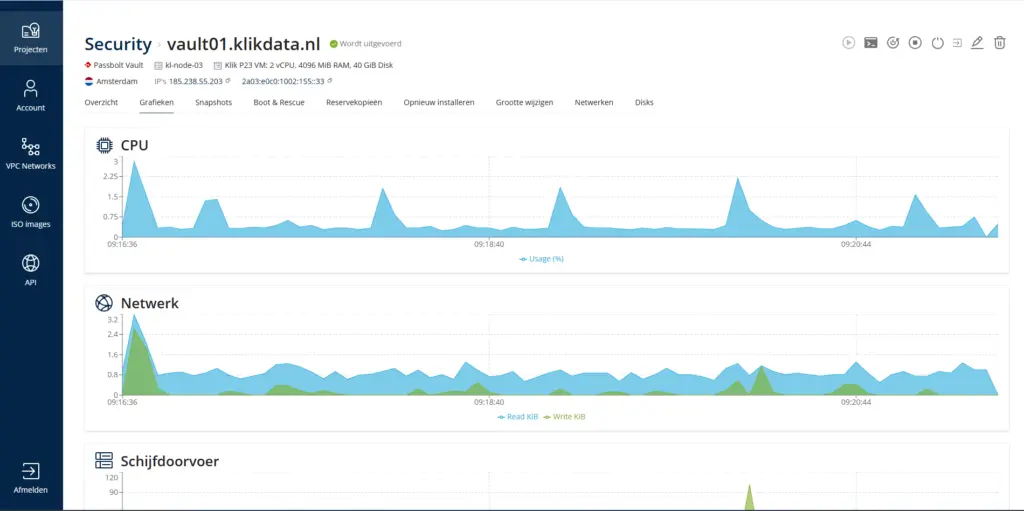Image resolution: width=1024 pixels, height=511 pixels.
Task: Switch to the Snapshots tab
Action: pos(213,102)
